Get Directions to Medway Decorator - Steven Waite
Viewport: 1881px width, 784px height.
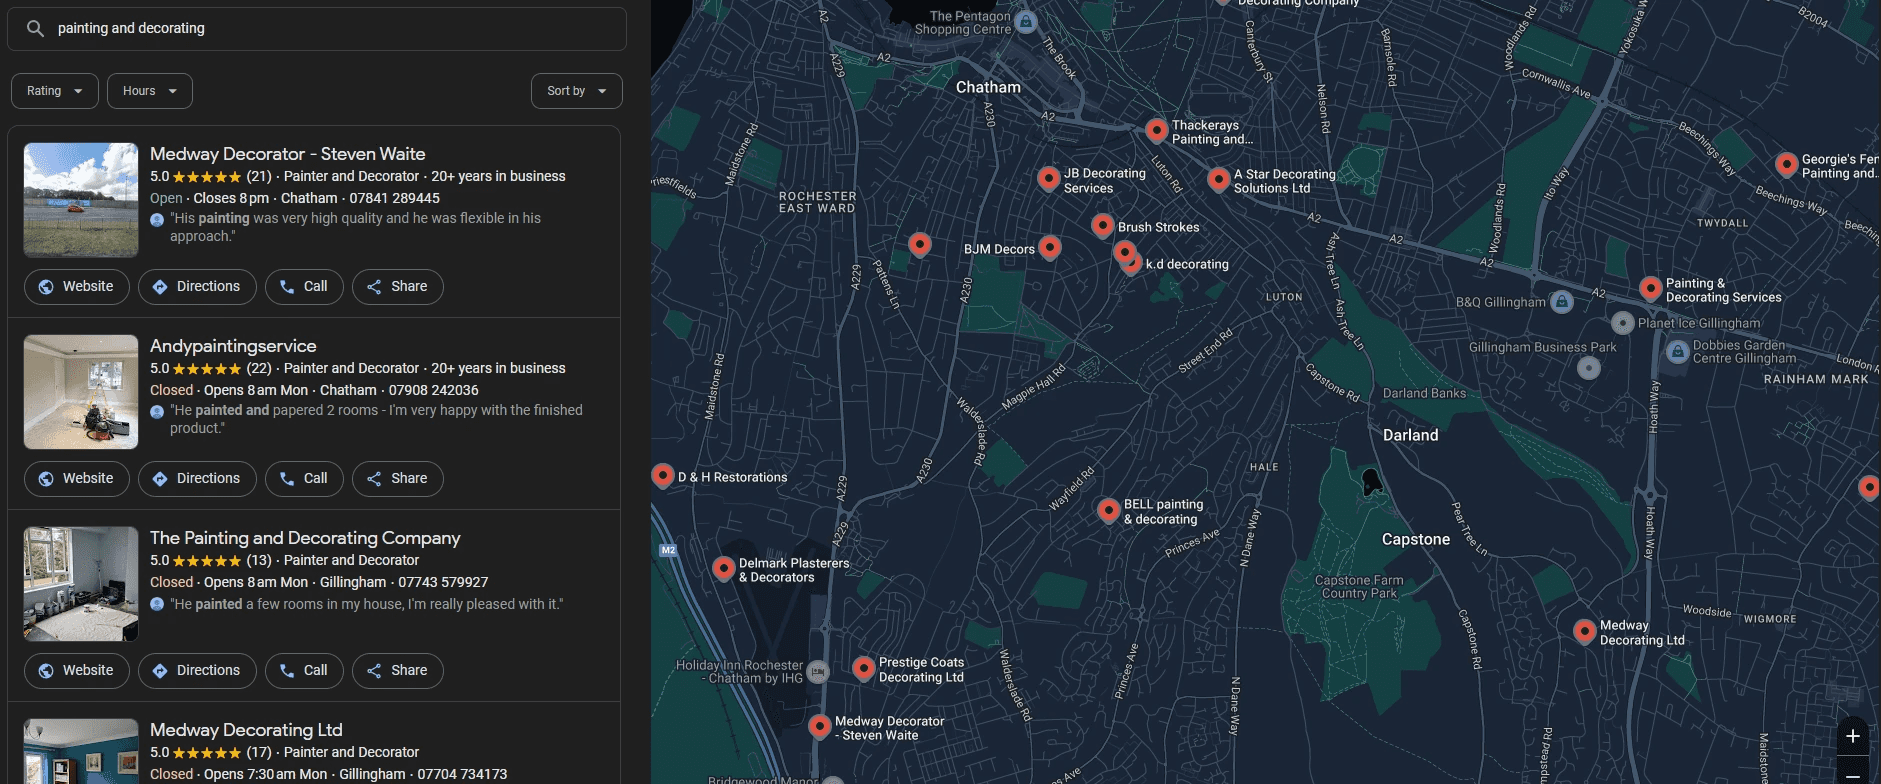pyautogui.click(x=197, y=287)
